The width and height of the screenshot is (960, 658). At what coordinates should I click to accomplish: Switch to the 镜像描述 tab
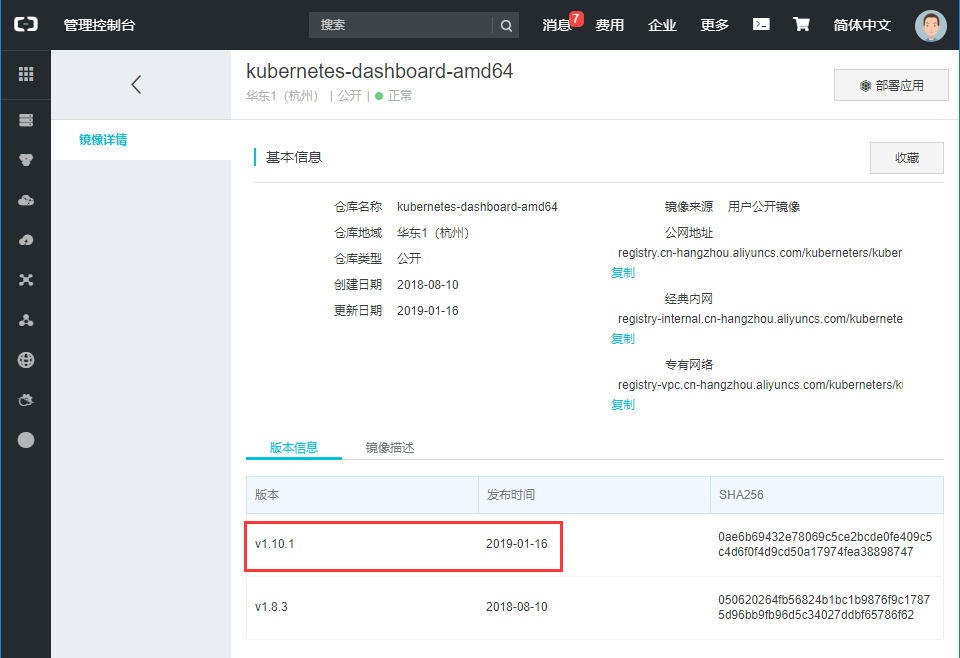pyautogui.click(x=390, y=447)
